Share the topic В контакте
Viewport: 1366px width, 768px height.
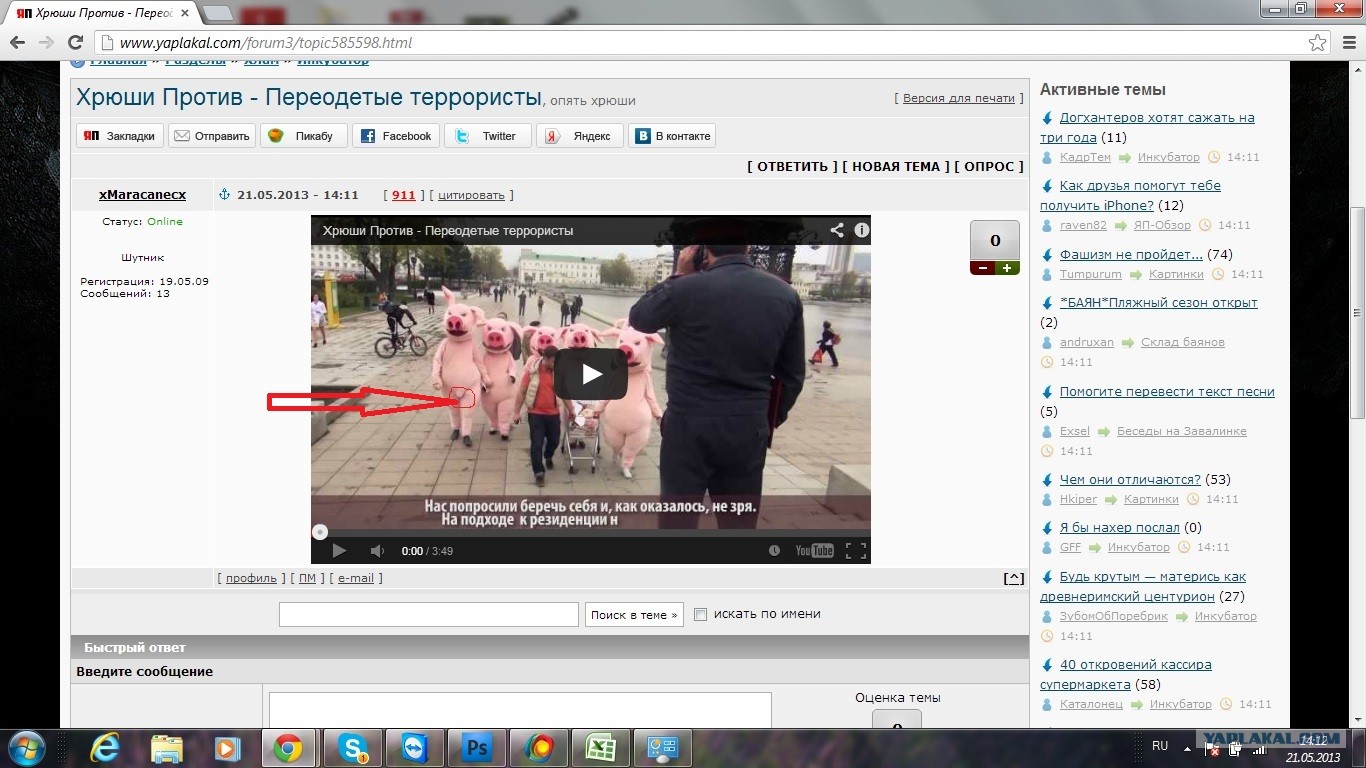coord(672,136)
